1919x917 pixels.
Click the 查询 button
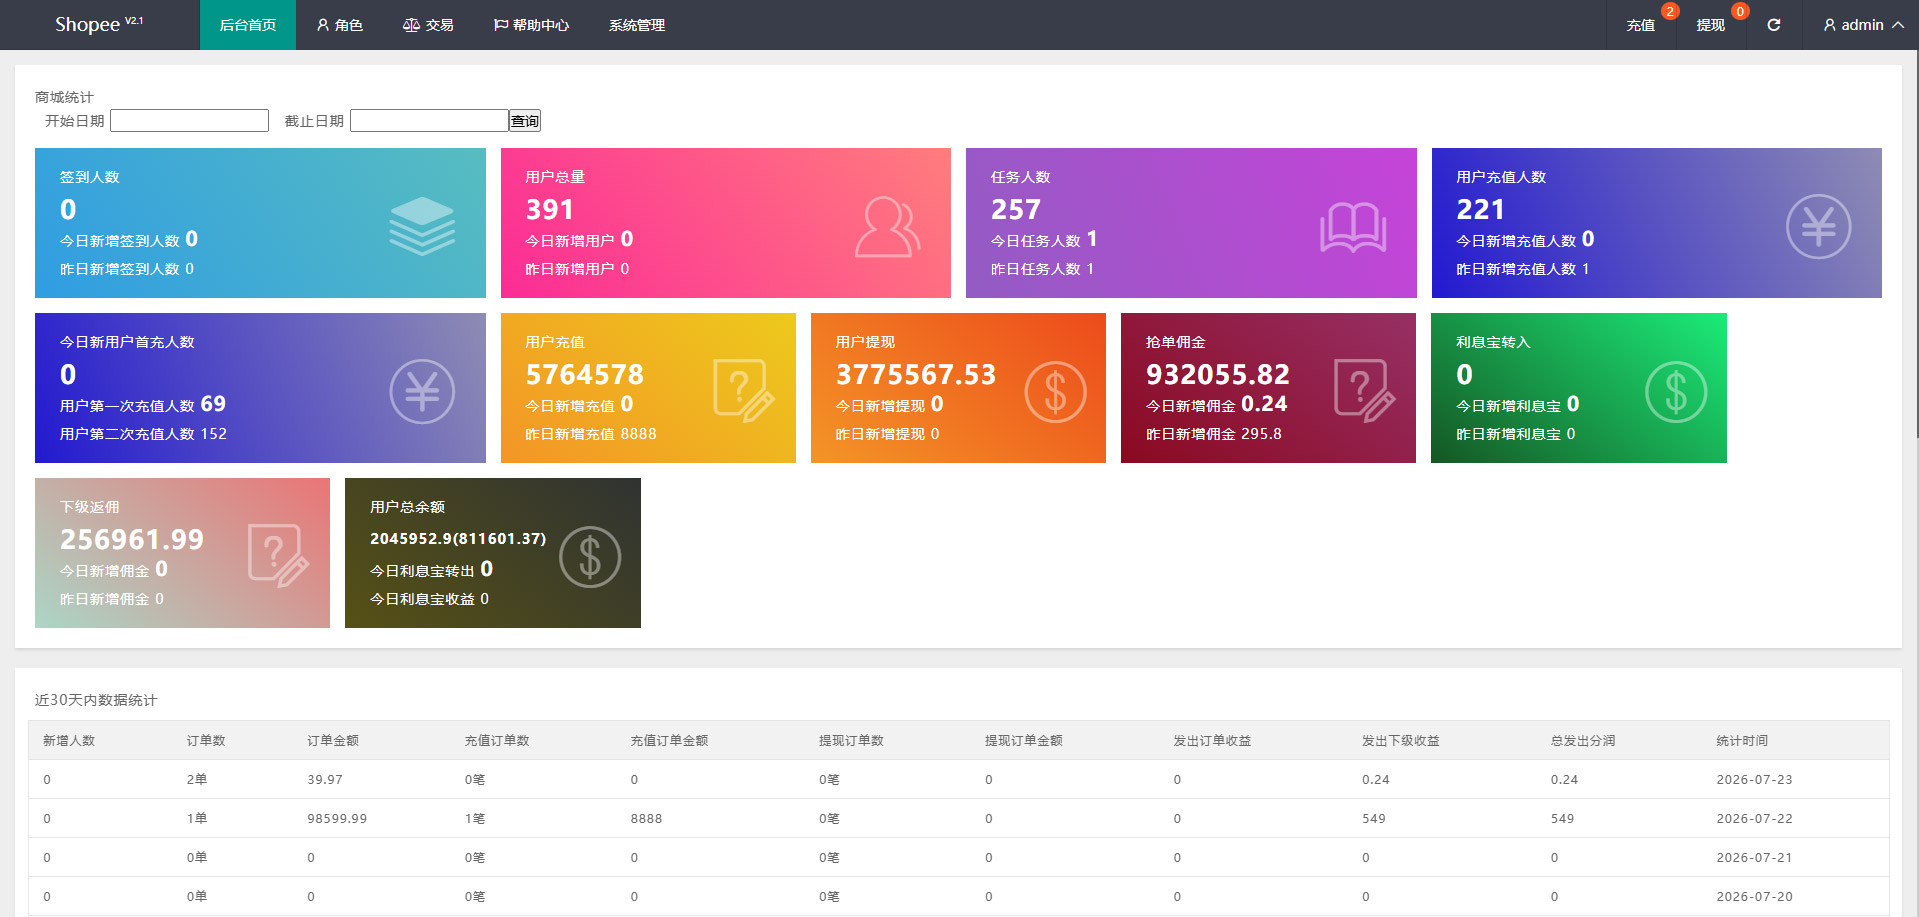coord(525,121)
